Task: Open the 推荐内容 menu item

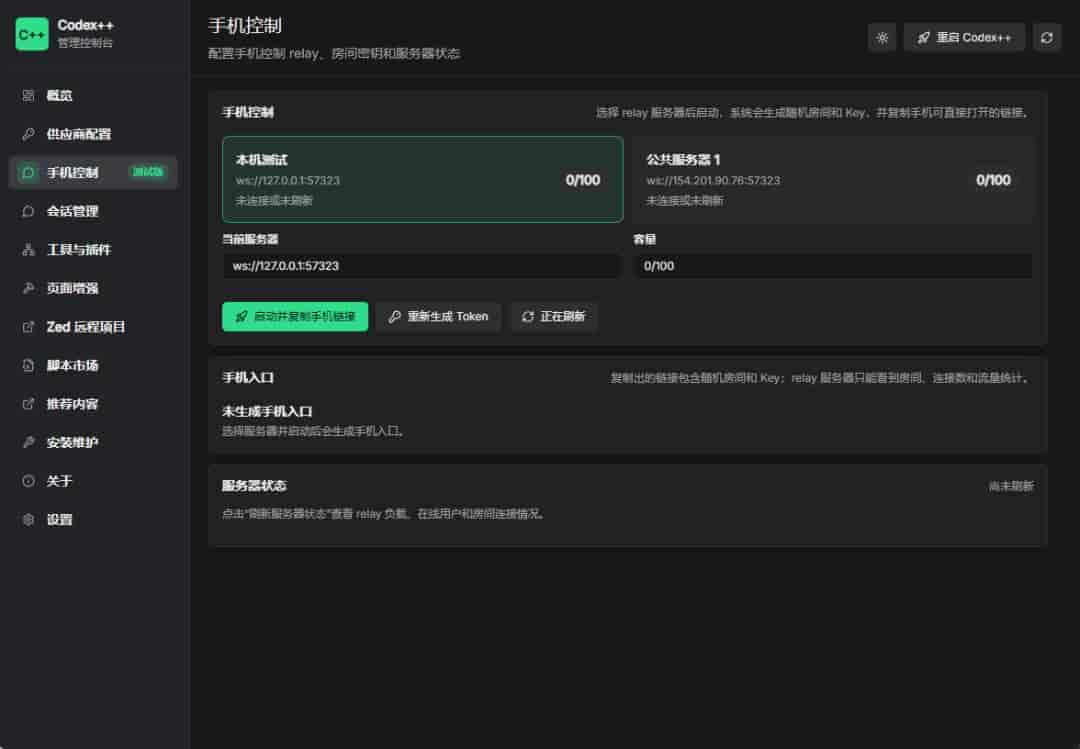Action: [93, 404]
